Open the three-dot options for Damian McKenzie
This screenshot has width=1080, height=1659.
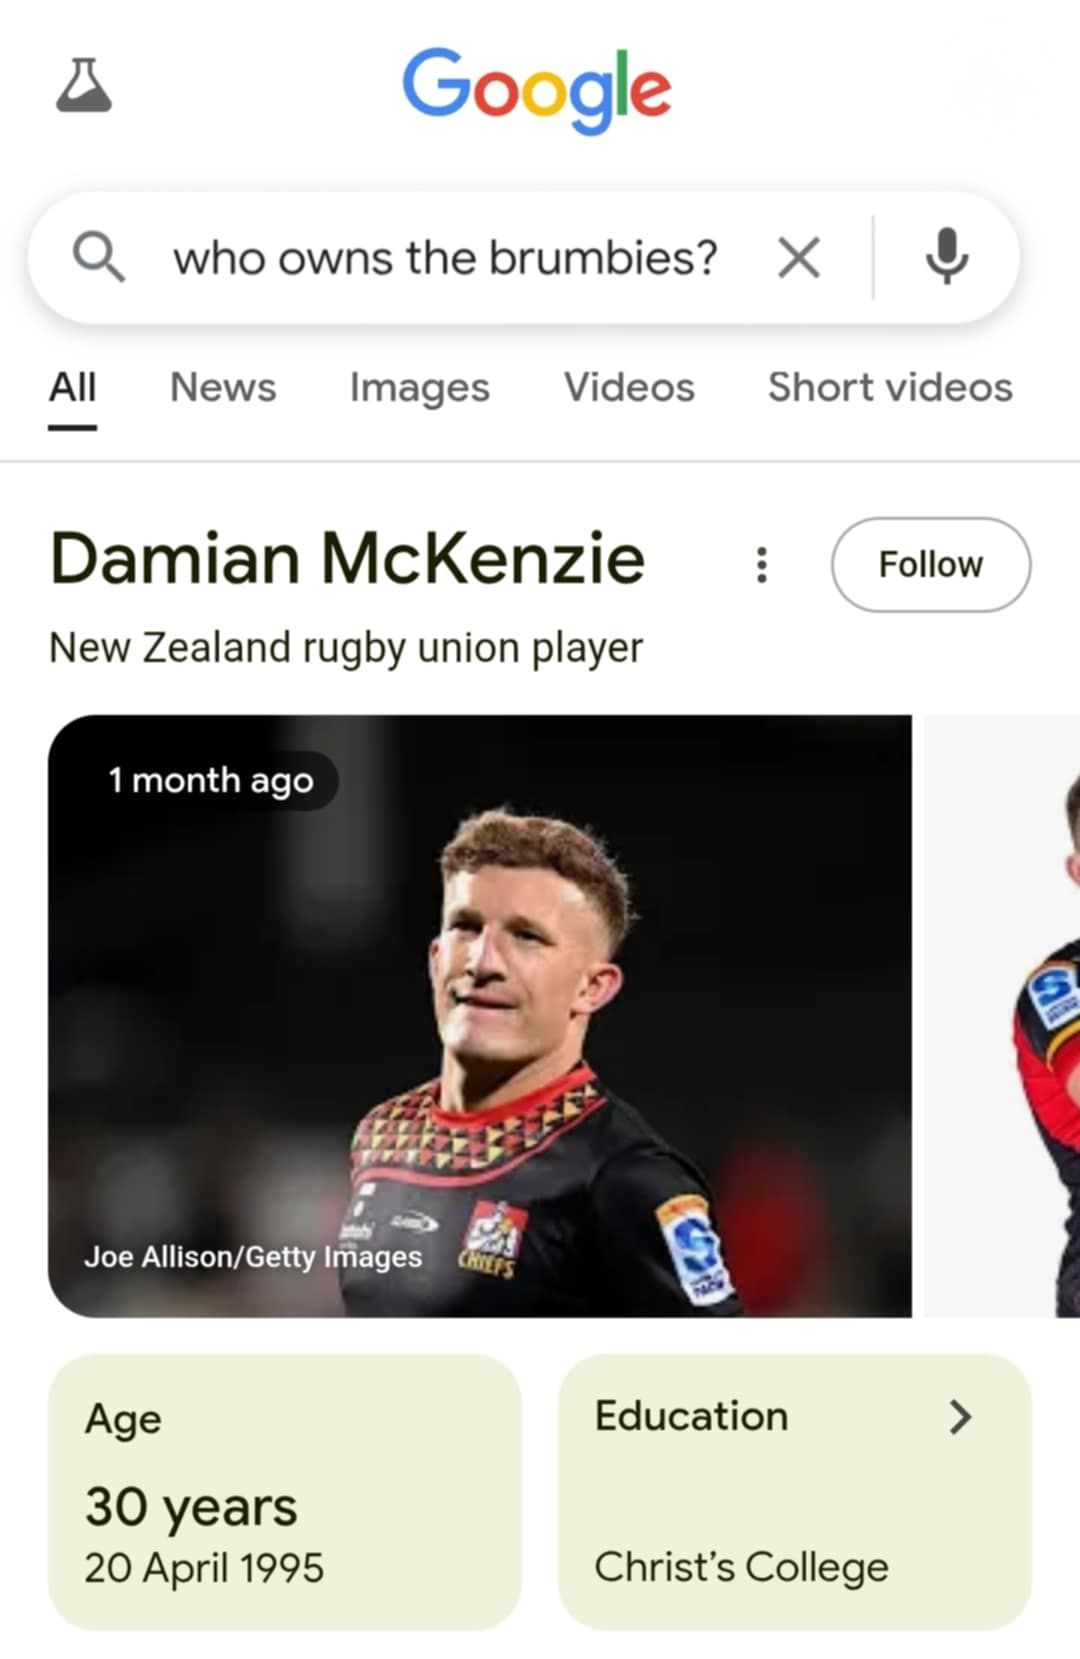point(762,565)
